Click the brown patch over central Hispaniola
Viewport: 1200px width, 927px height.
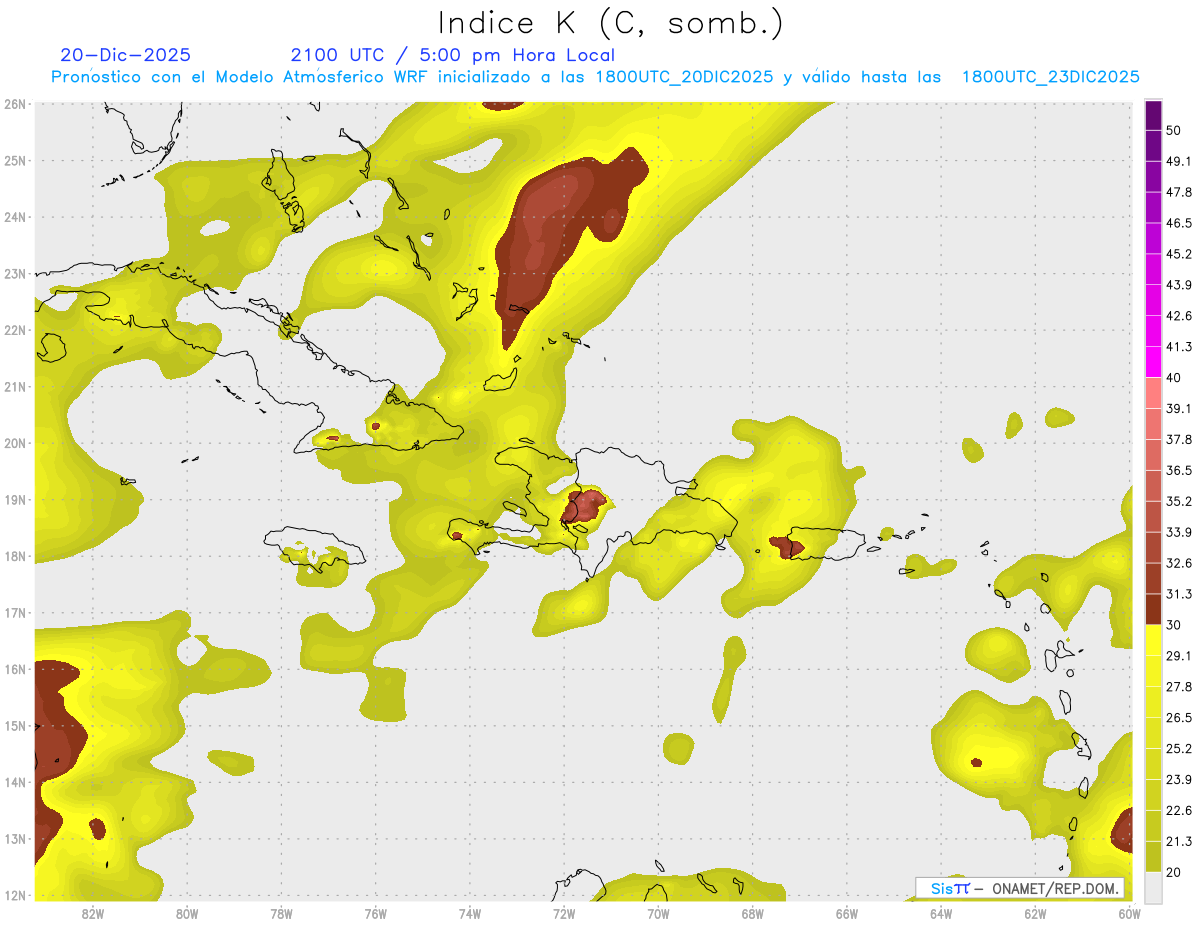coord(583,505)
